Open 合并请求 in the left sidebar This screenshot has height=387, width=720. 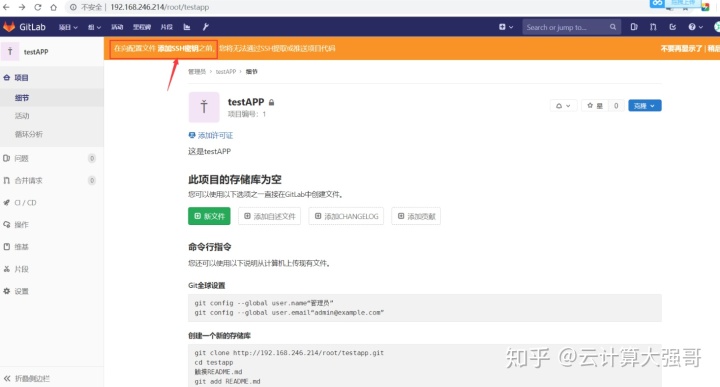pos(52,180)
